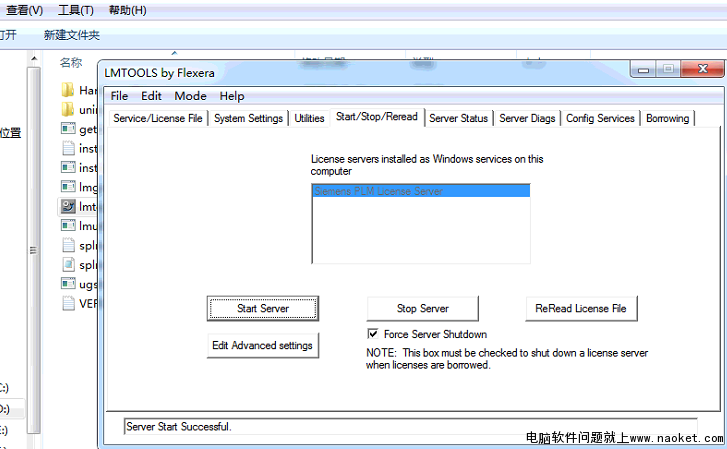
Task: Open Explorer's 工具(T) menu
Action: coord(76,10)
